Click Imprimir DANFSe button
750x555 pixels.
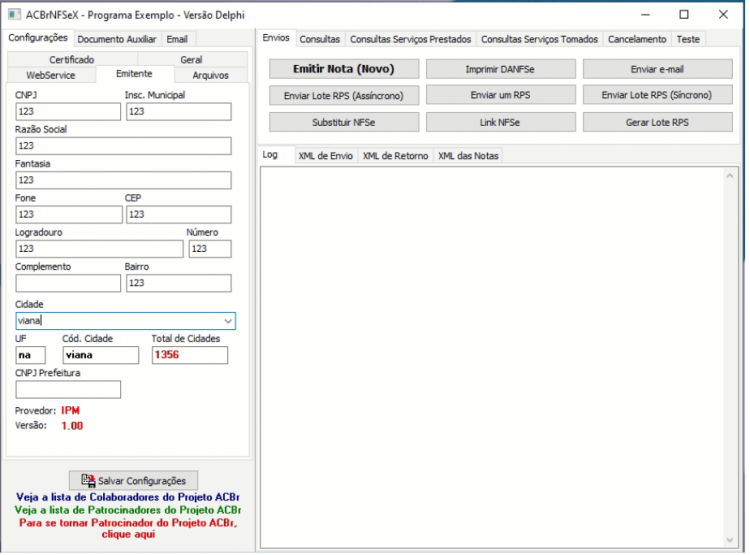coord(500,69)
